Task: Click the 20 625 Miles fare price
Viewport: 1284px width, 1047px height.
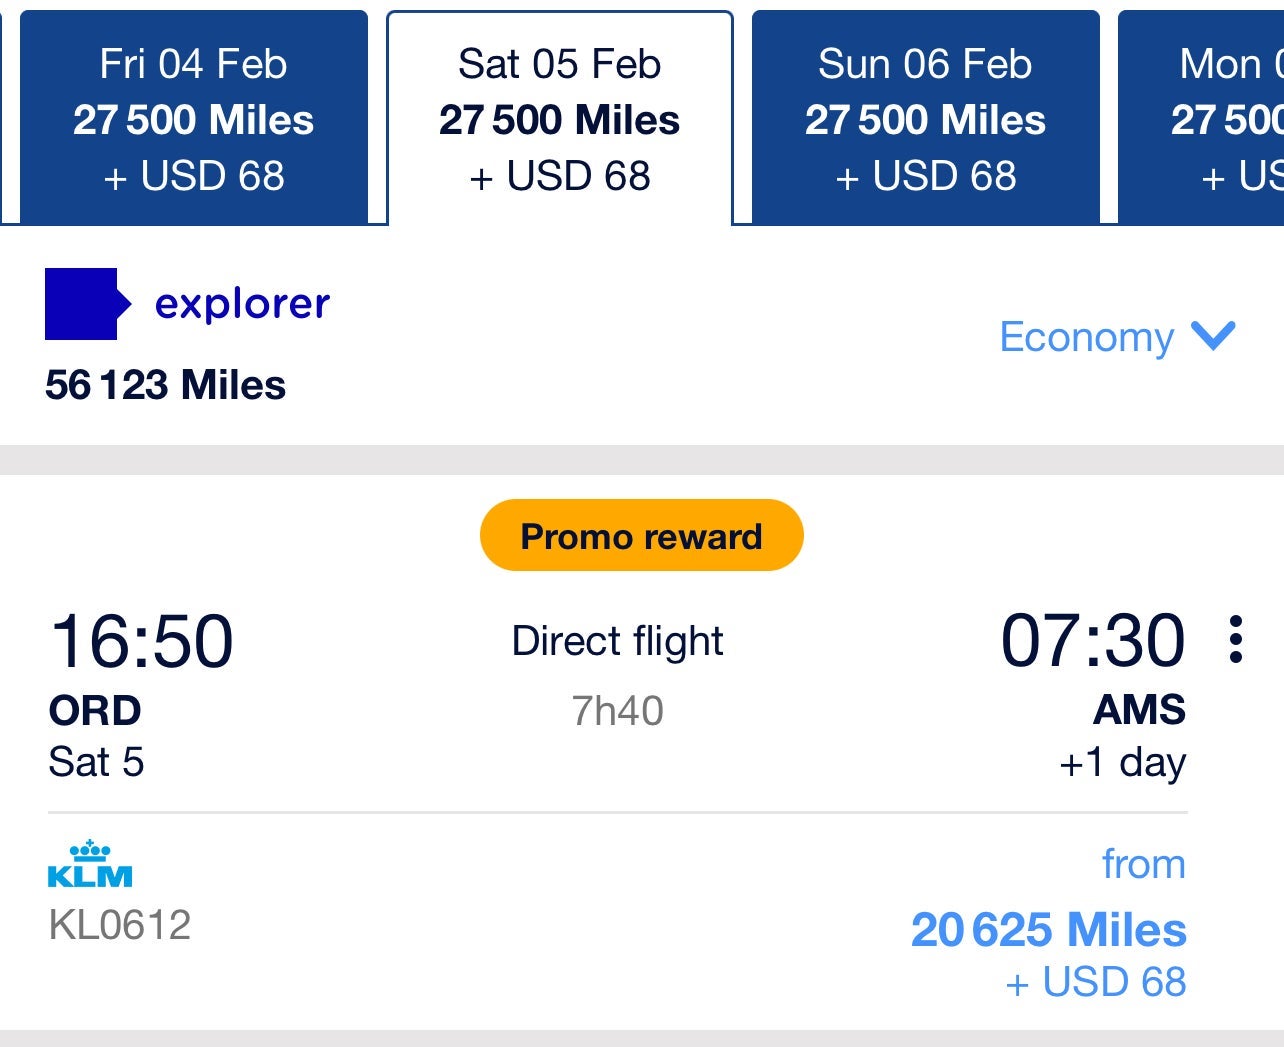Action: [1048, 929]
